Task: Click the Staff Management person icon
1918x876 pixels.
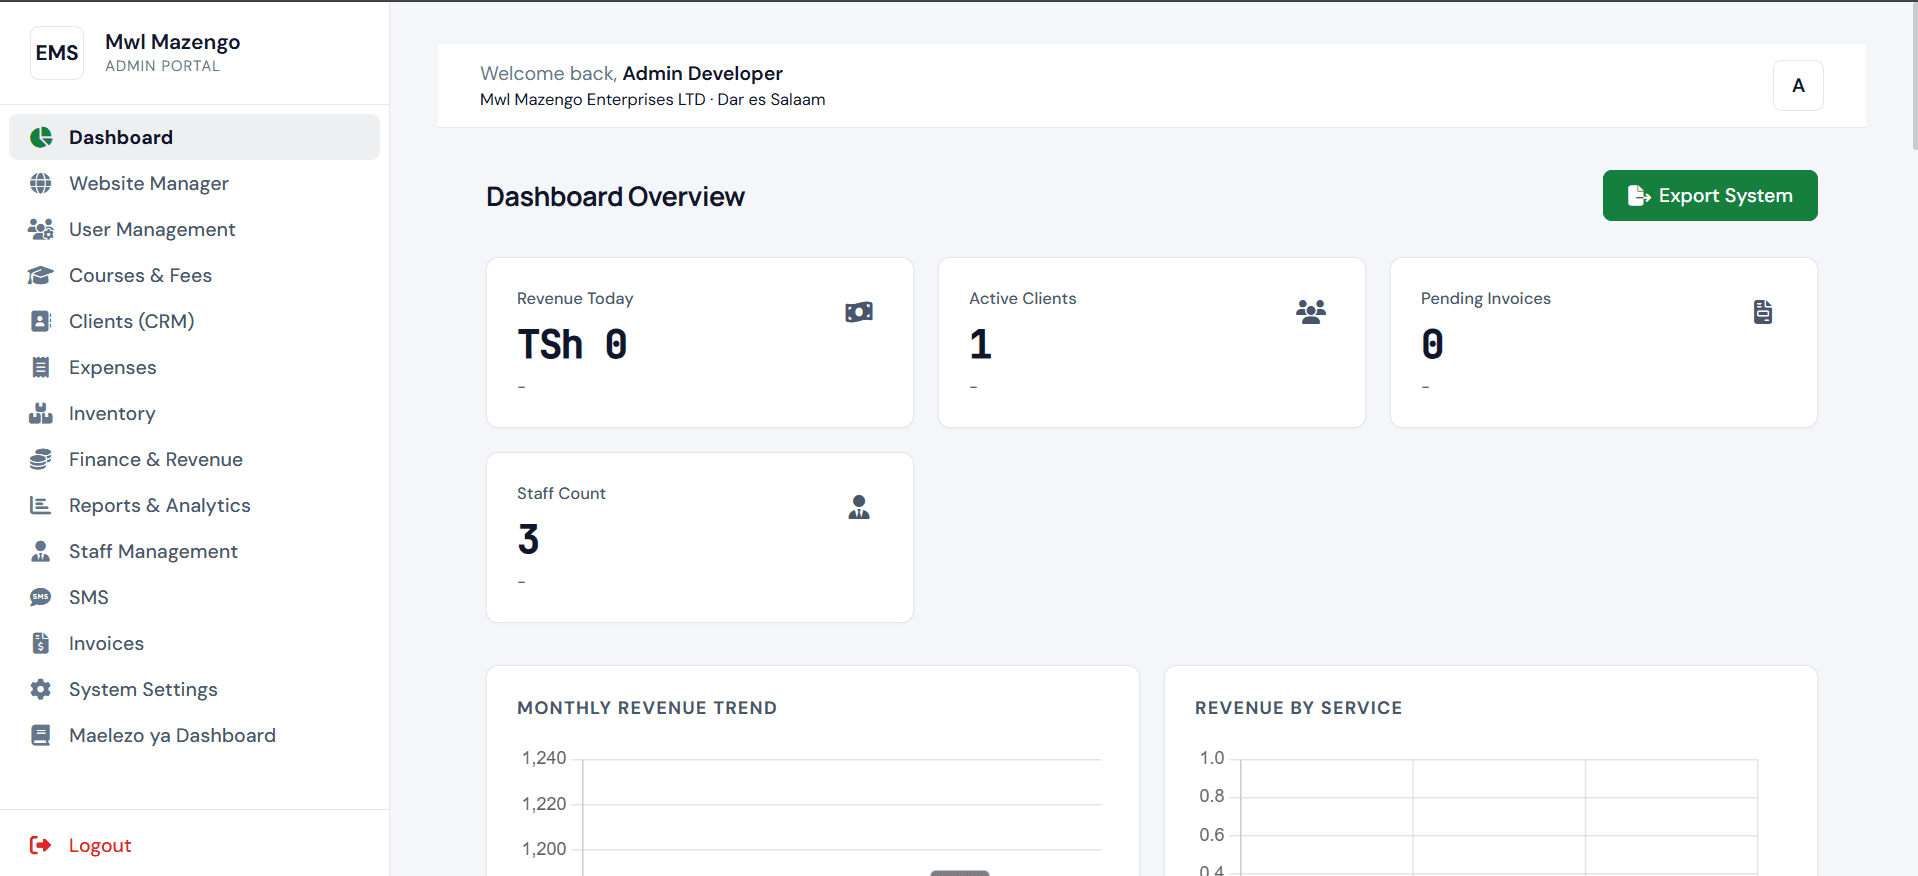Action: click(41, 551)
